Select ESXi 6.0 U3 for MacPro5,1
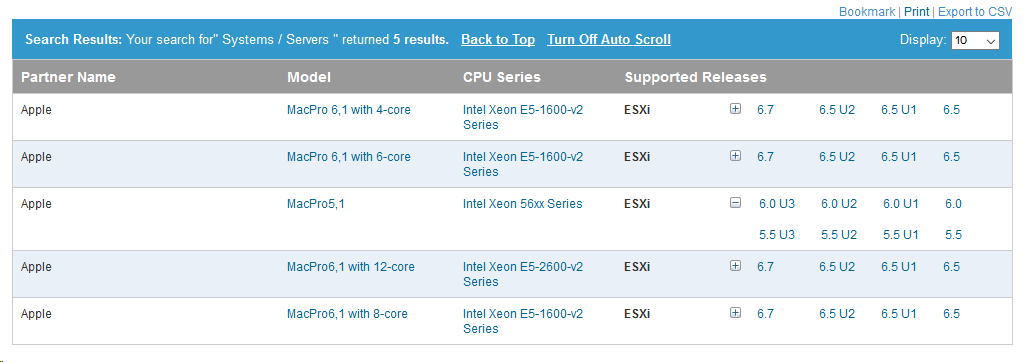Screen dimensions: 1025x362 777,204
